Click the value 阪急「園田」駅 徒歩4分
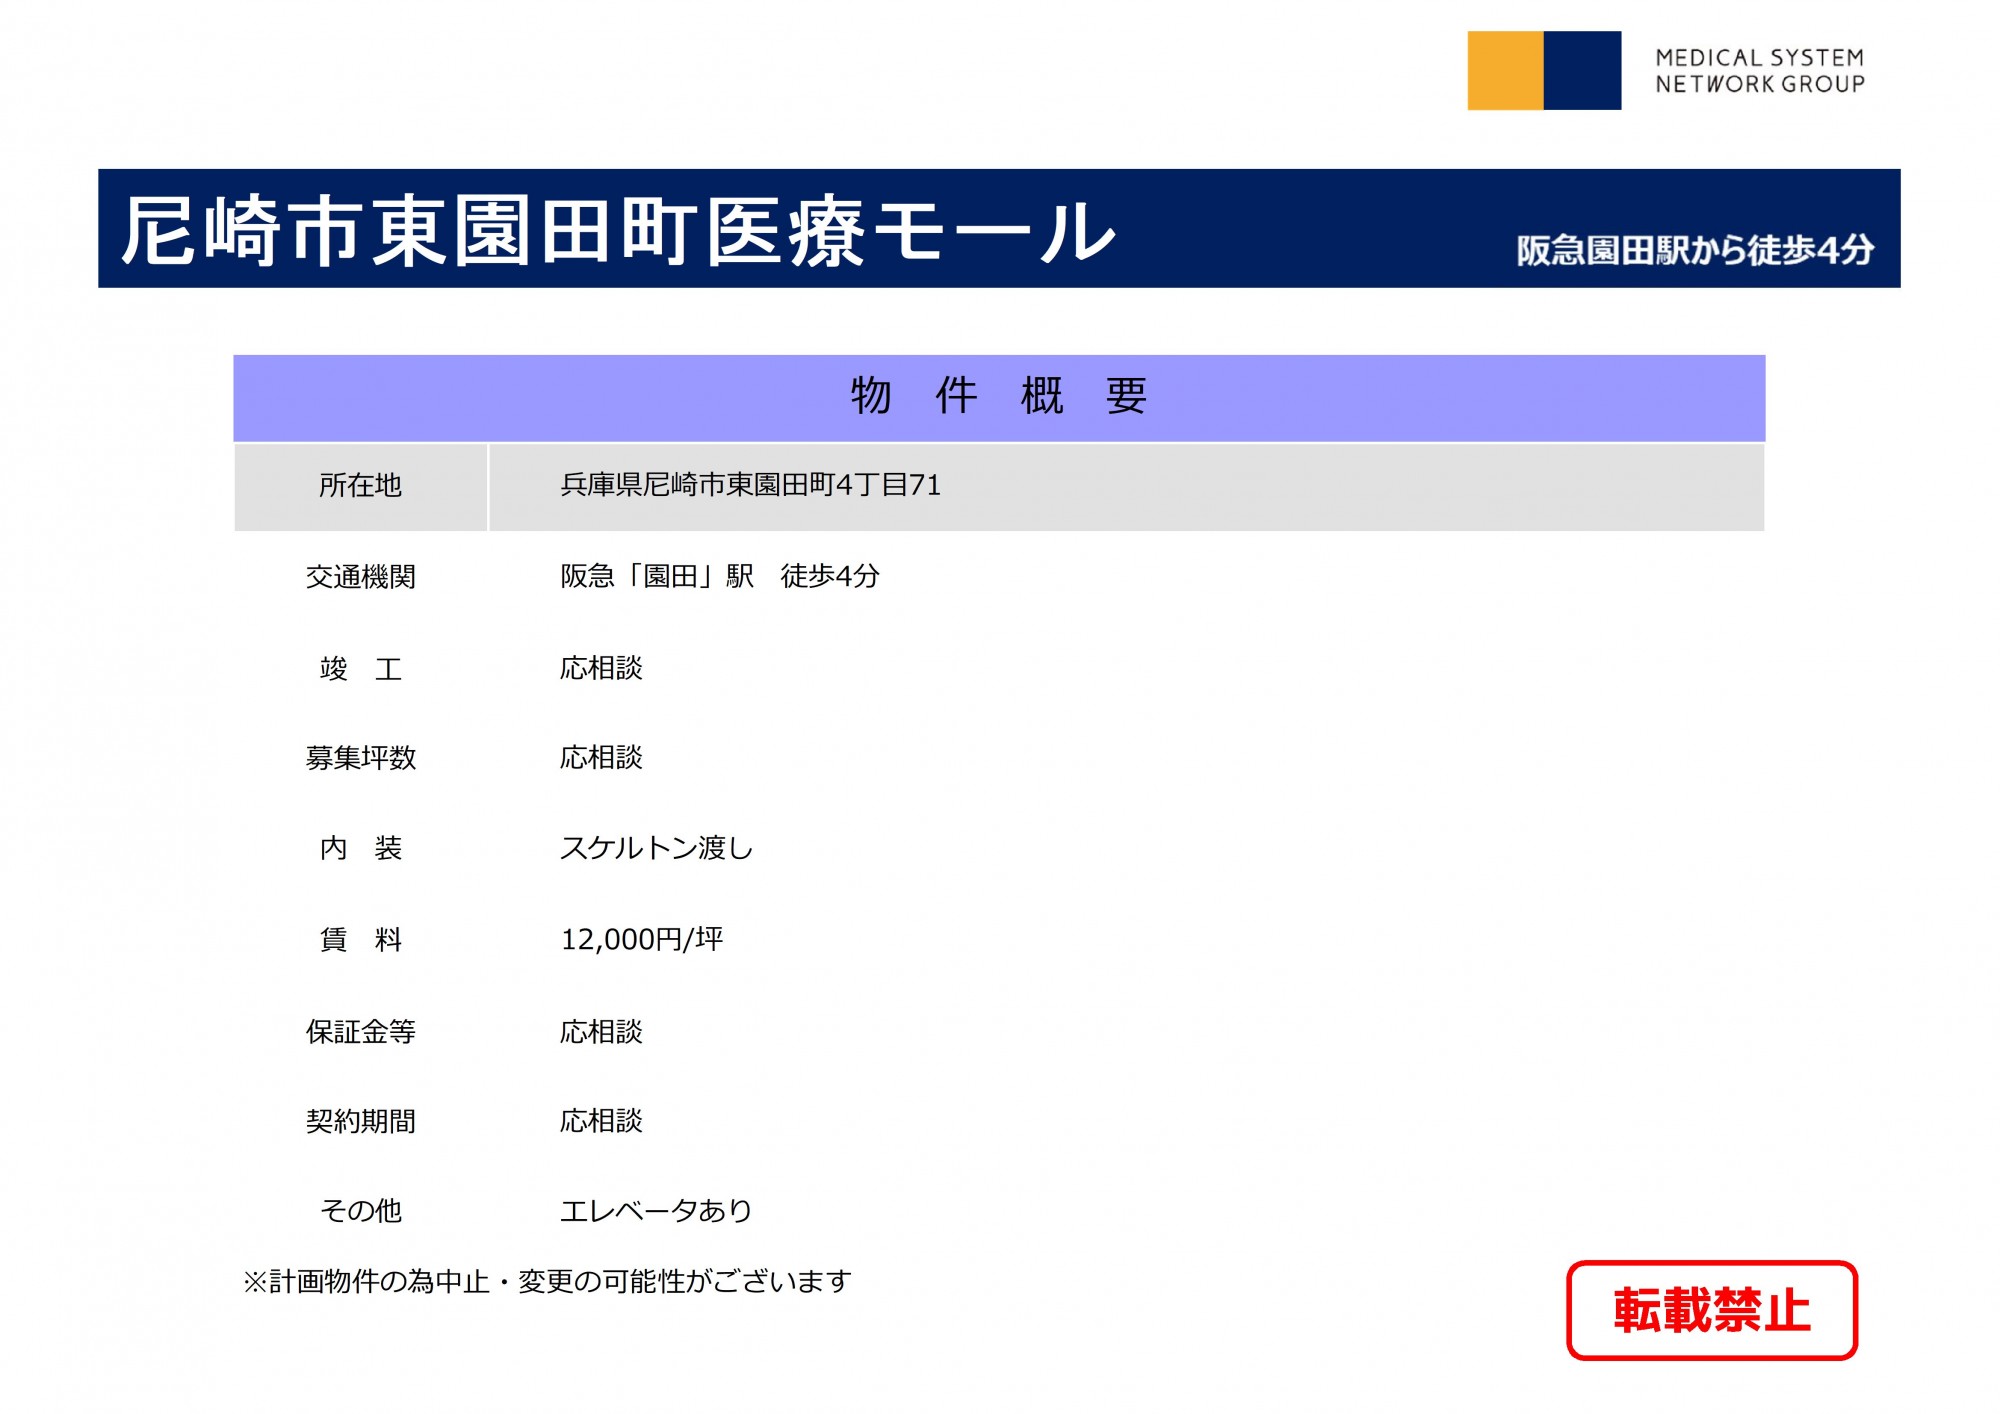 pyautogui.click(x=720, y=576)
